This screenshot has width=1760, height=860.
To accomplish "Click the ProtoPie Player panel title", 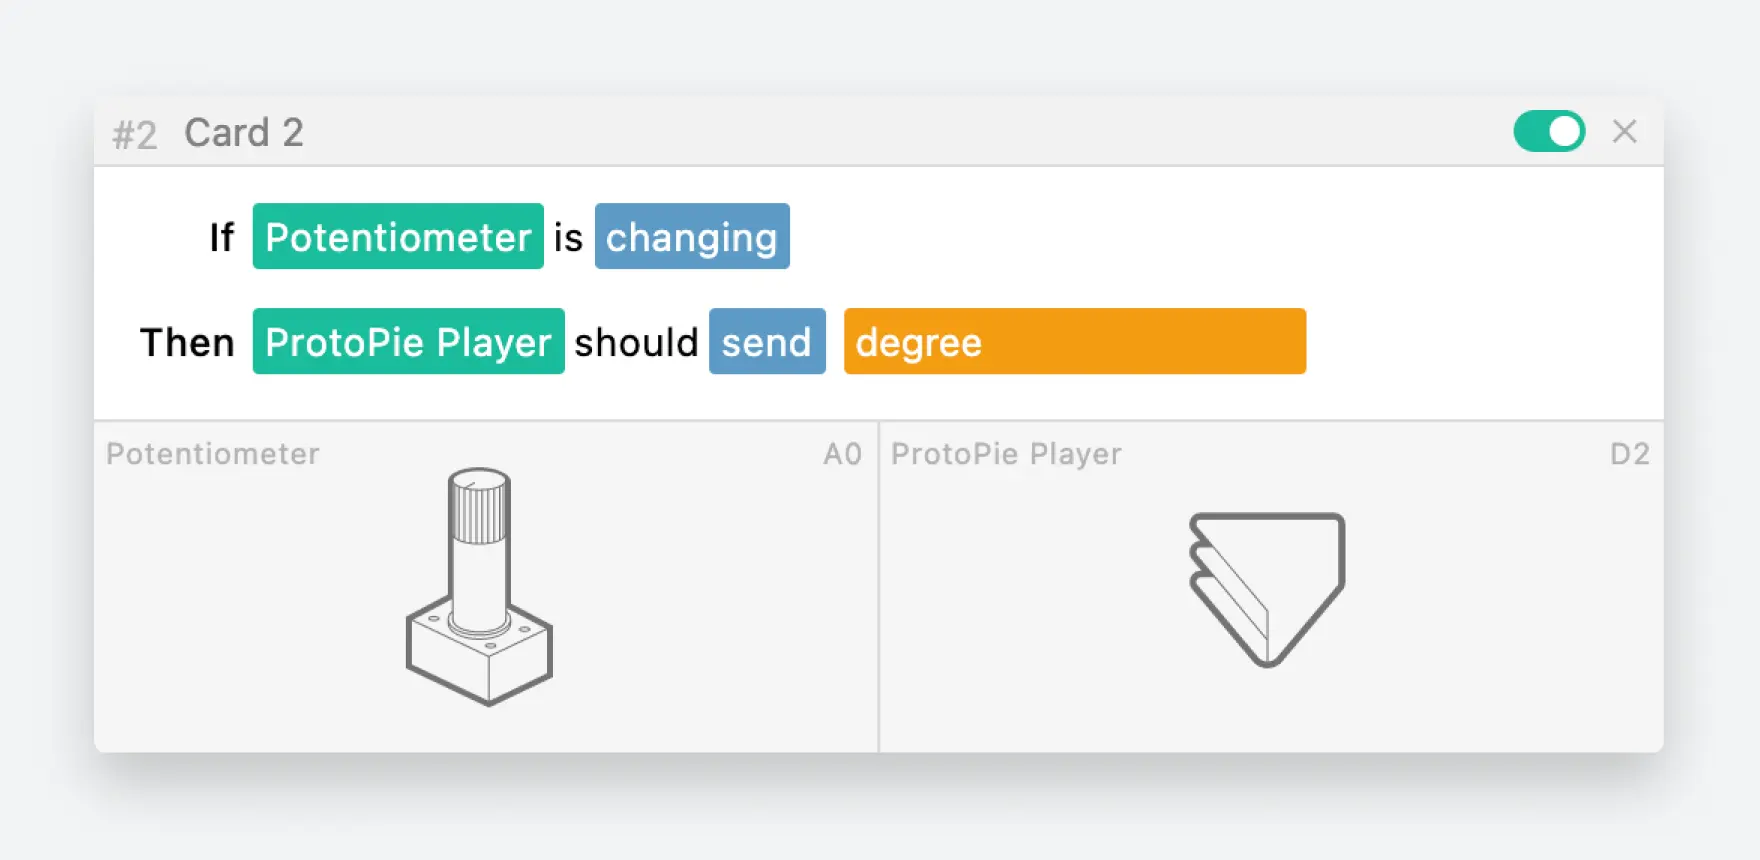I will click(x=1006, y=454).
